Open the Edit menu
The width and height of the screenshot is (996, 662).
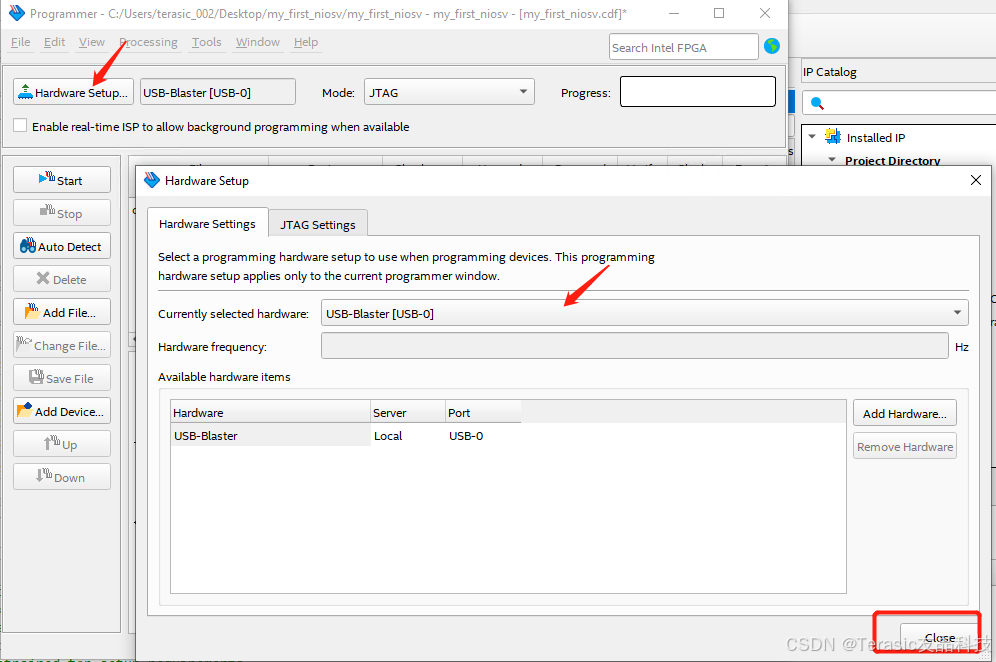(54, 42)
